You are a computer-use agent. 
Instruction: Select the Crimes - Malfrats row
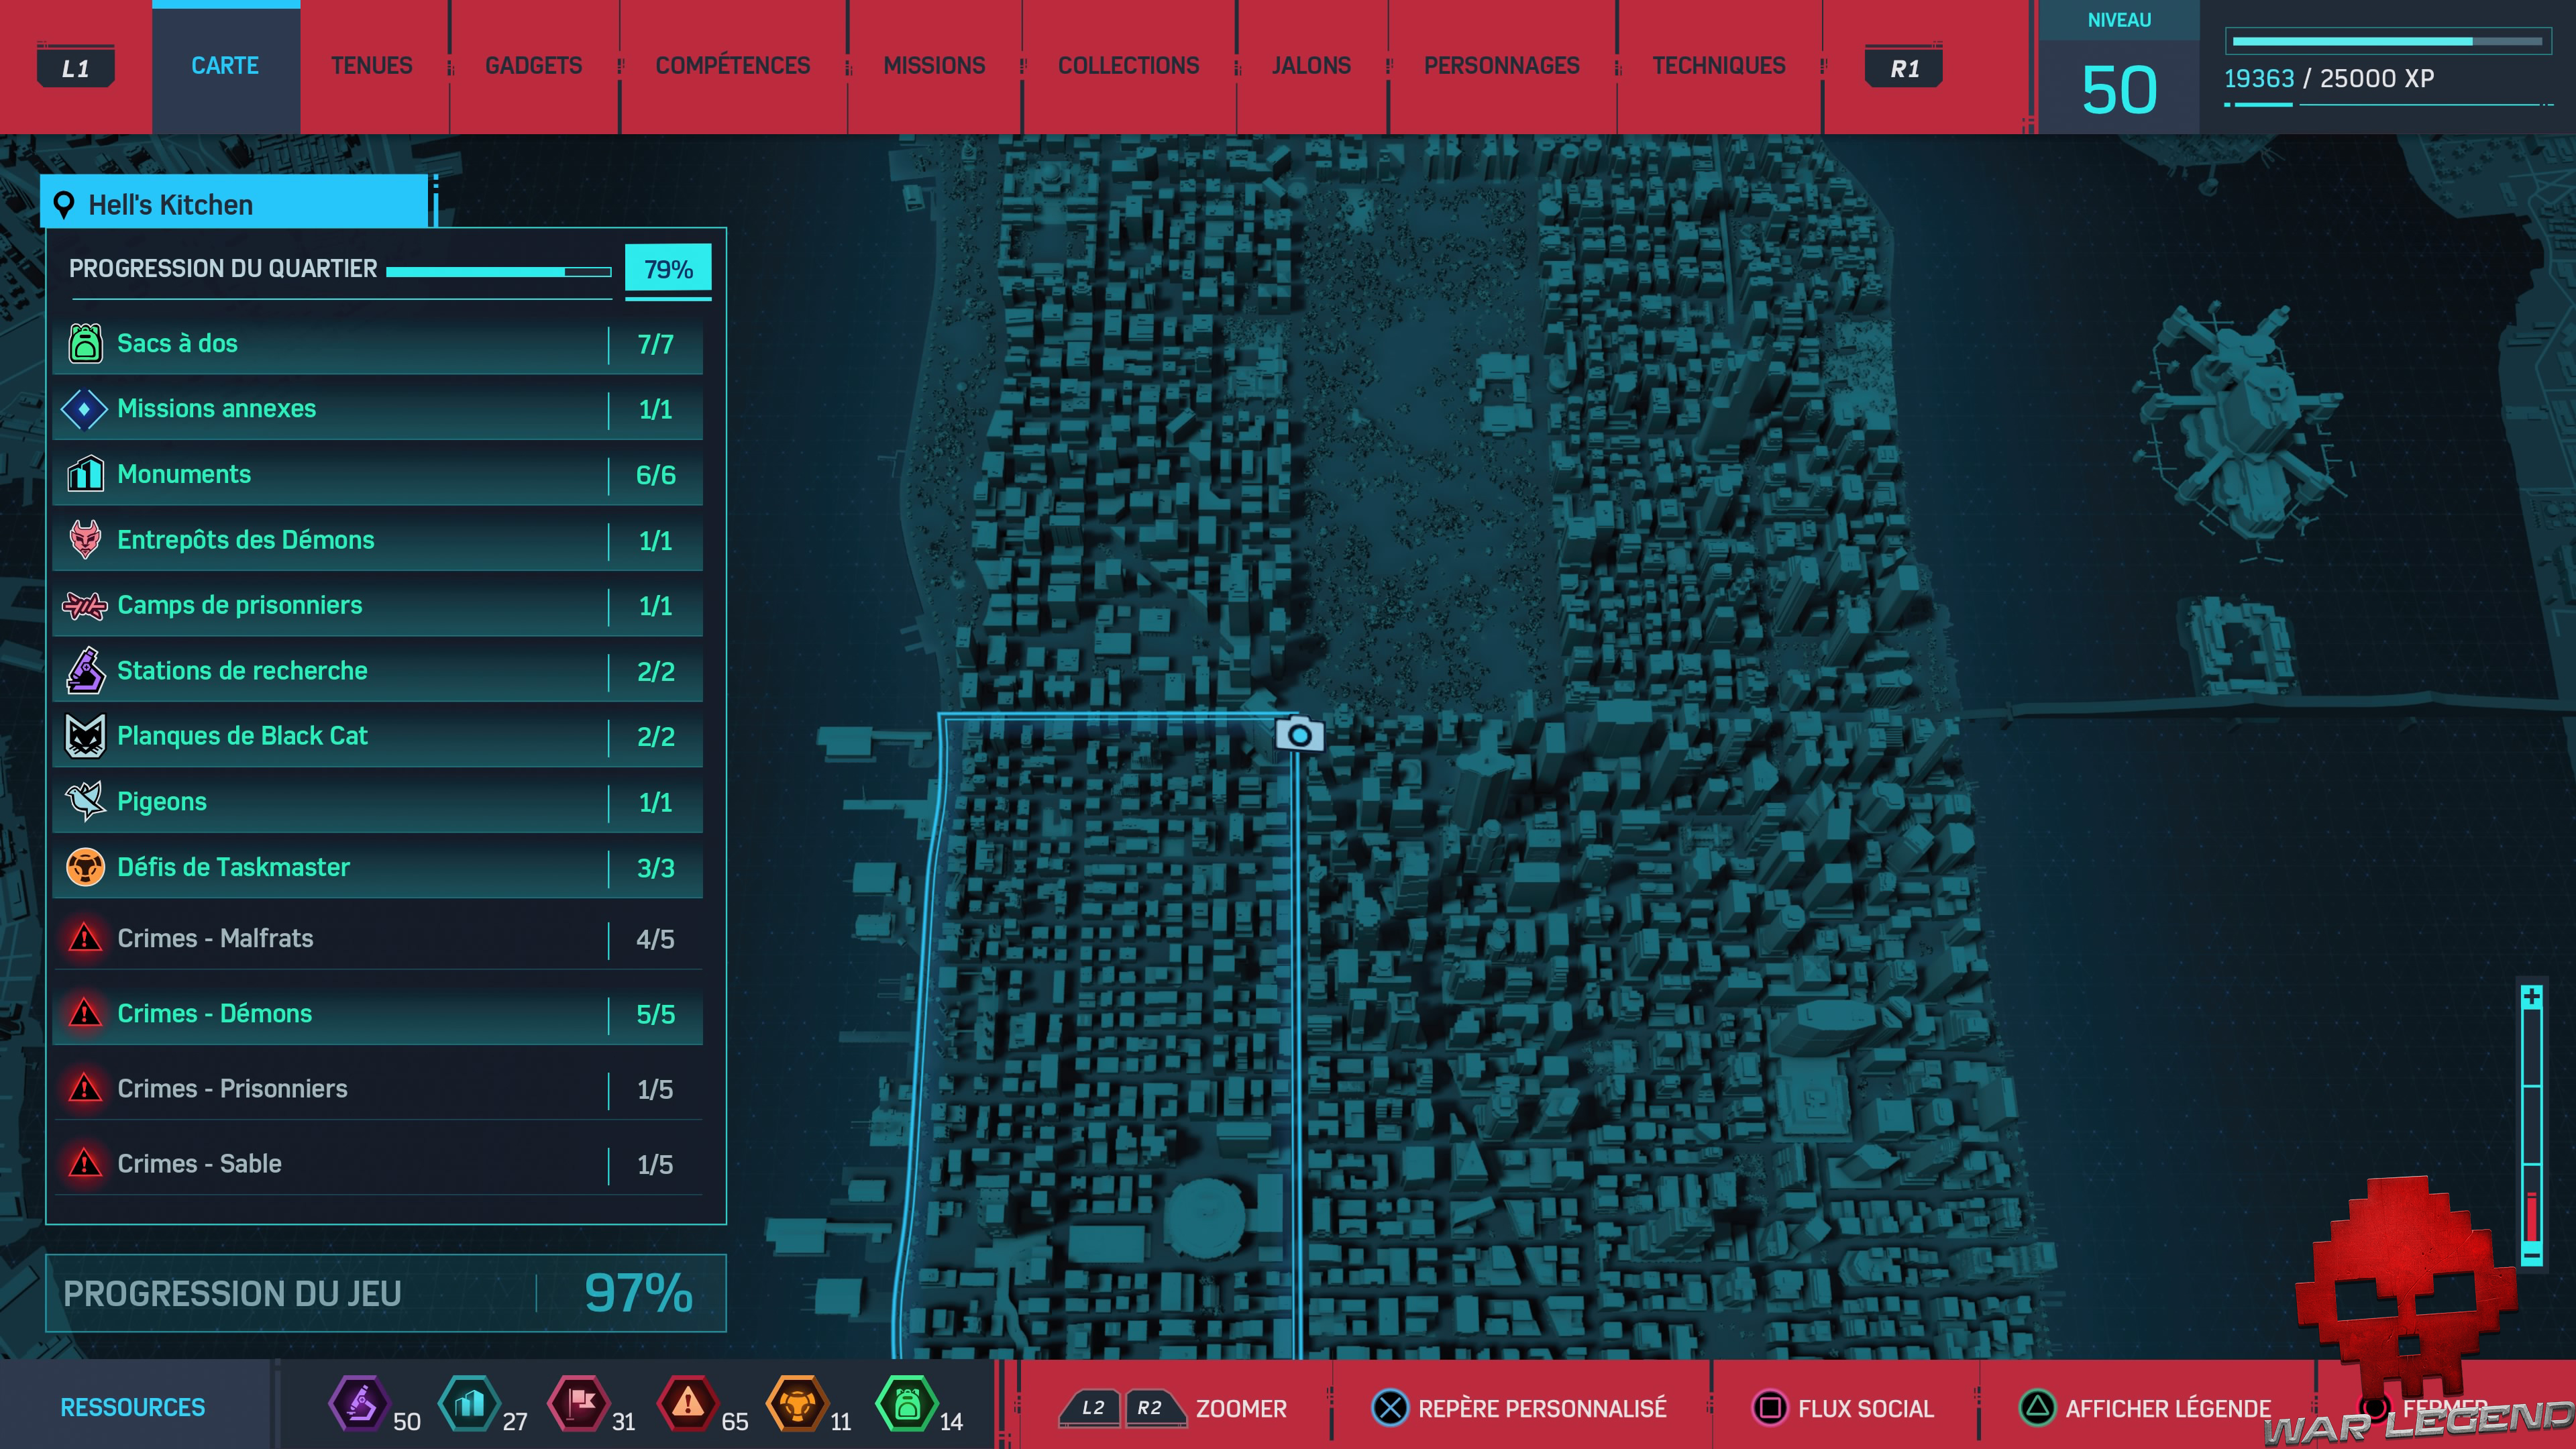coord(378,938)
